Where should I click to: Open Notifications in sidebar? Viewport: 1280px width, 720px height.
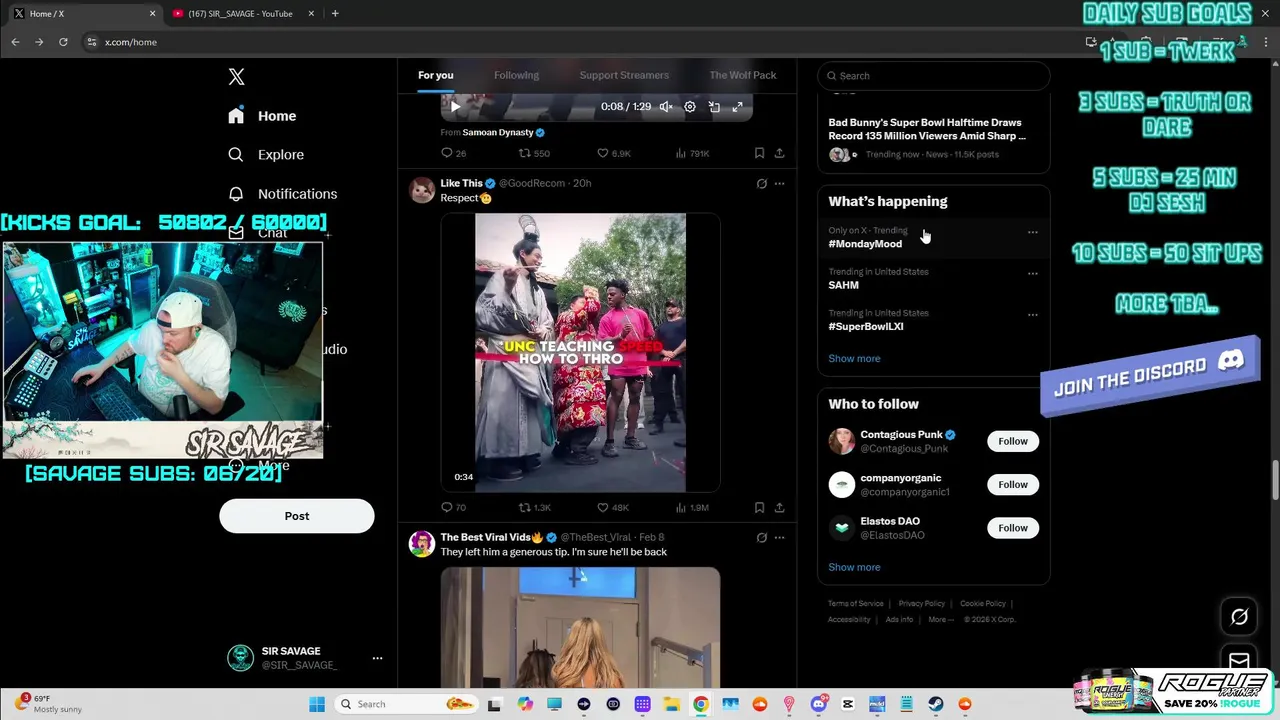click(x=282, y=194)
